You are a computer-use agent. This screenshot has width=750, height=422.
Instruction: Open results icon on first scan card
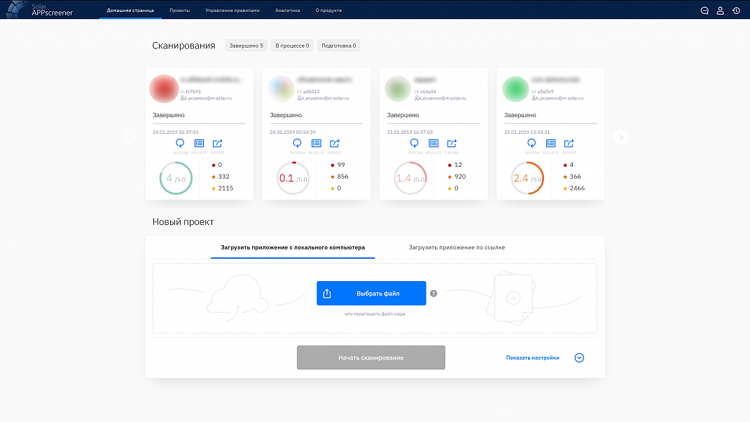199,143
